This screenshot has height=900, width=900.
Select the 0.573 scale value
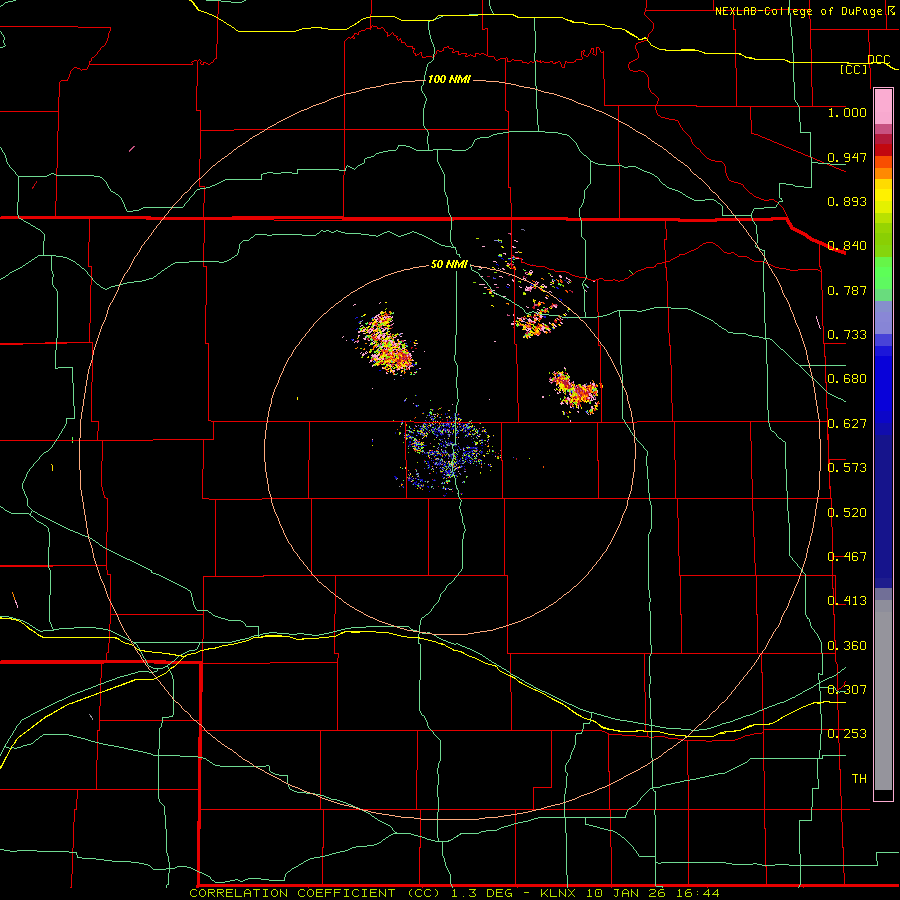[847, 467]
